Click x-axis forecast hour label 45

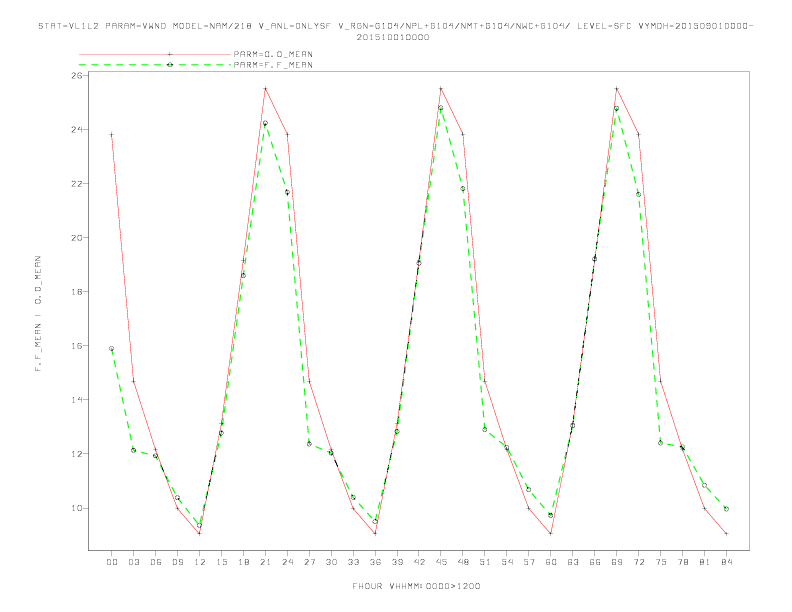click(441, 562)
